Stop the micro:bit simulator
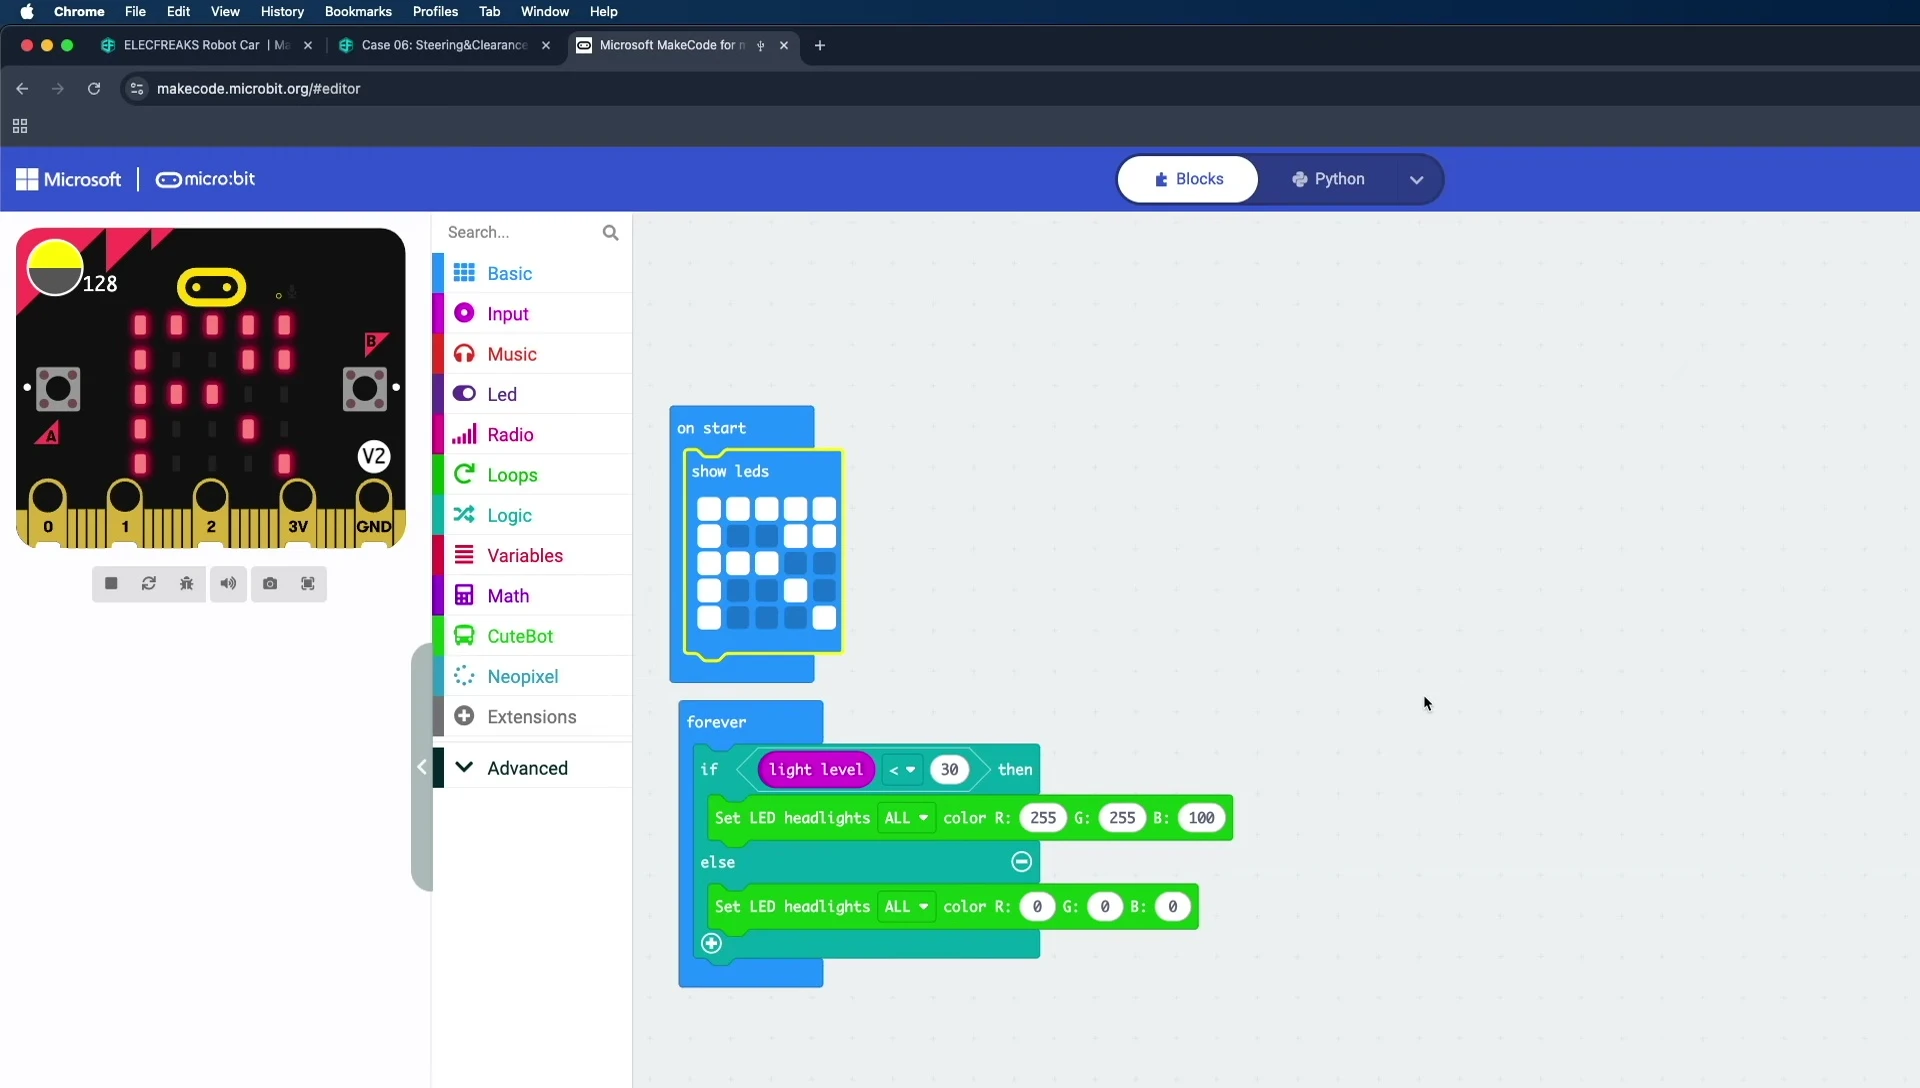This screenshot has width=1920, height=1088. [110, 584]
